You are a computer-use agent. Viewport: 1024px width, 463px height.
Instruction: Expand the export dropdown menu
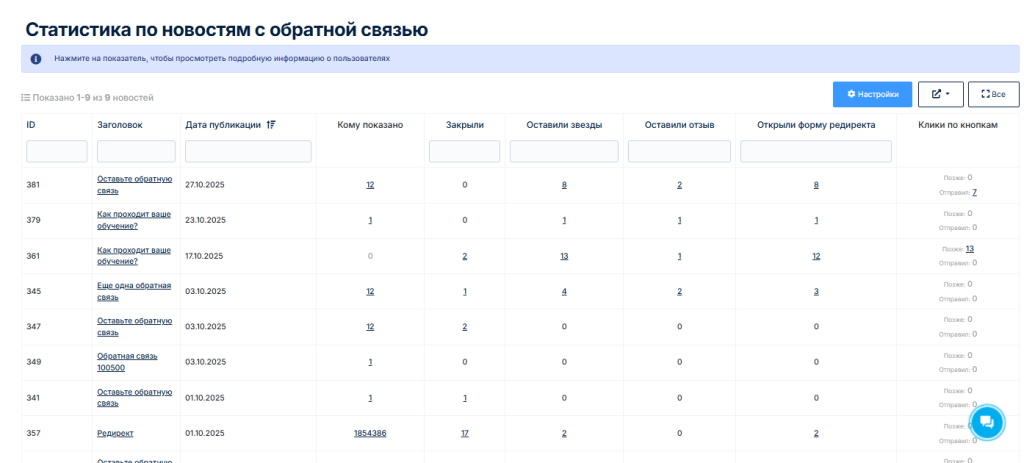click(x=940, y=94)
